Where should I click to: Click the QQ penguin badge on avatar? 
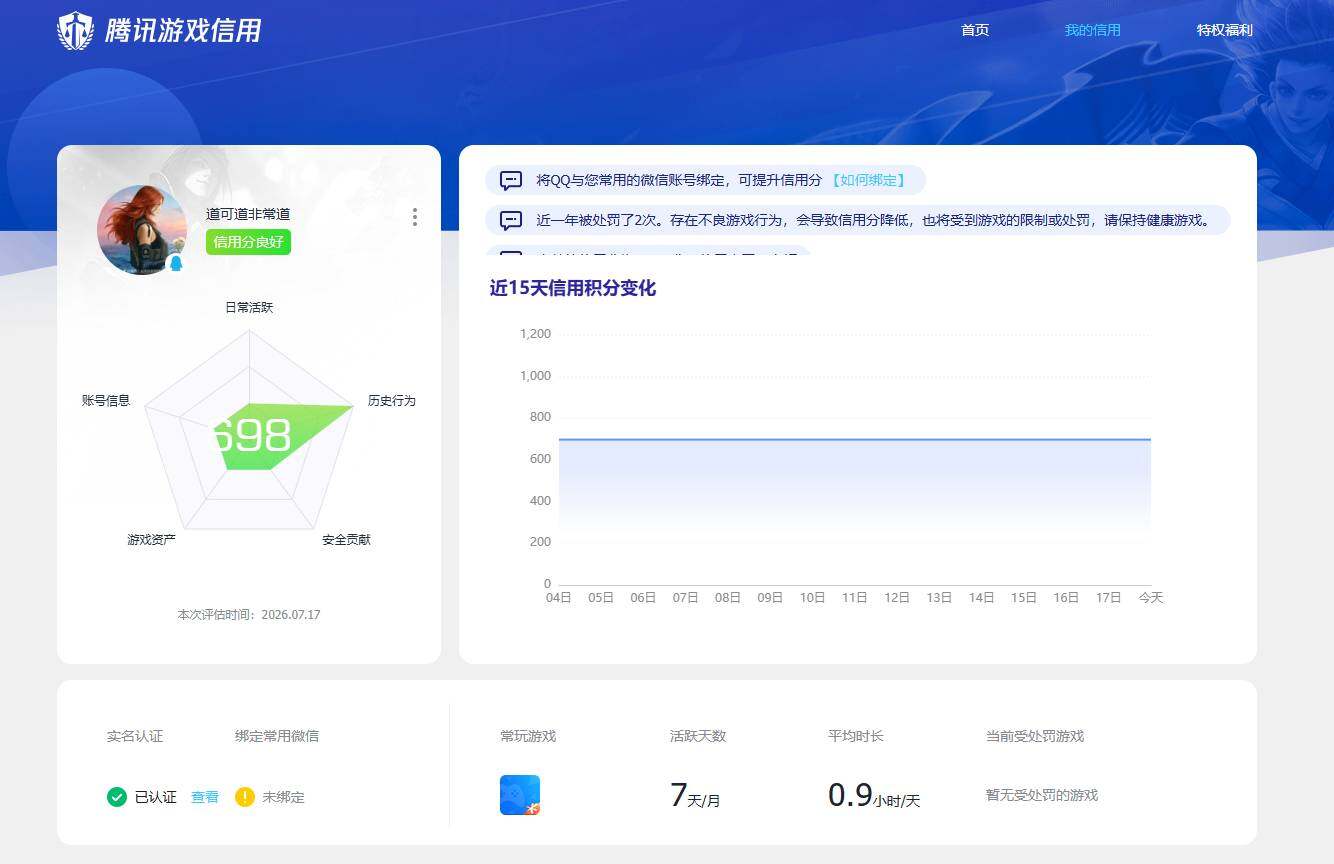tap(176, 263)
